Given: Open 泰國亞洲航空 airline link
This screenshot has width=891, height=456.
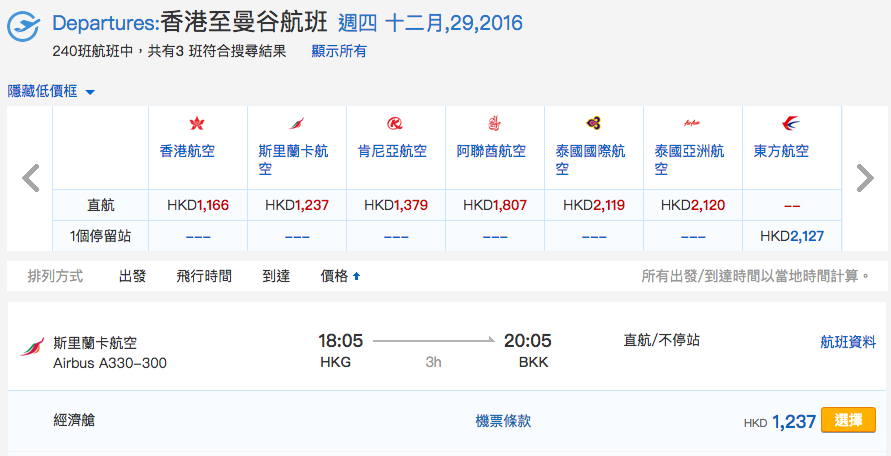Looking at the screenshot, I should 689,160.
